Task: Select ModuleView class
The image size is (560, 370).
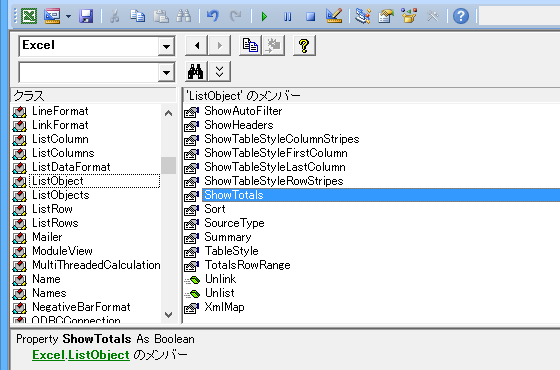Action: 62,251
